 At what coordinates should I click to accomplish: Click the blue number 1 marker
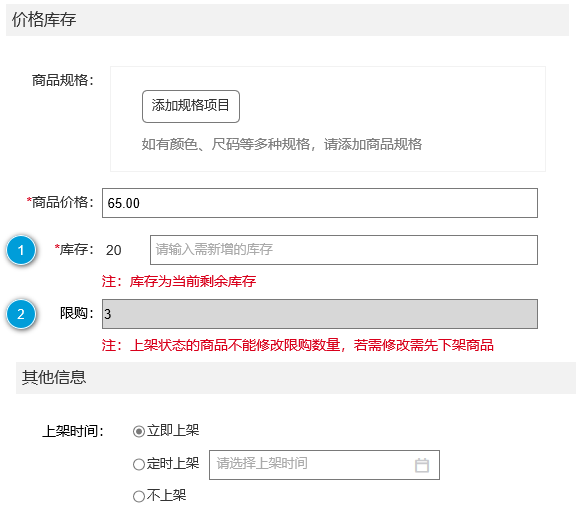click(21, 250)
